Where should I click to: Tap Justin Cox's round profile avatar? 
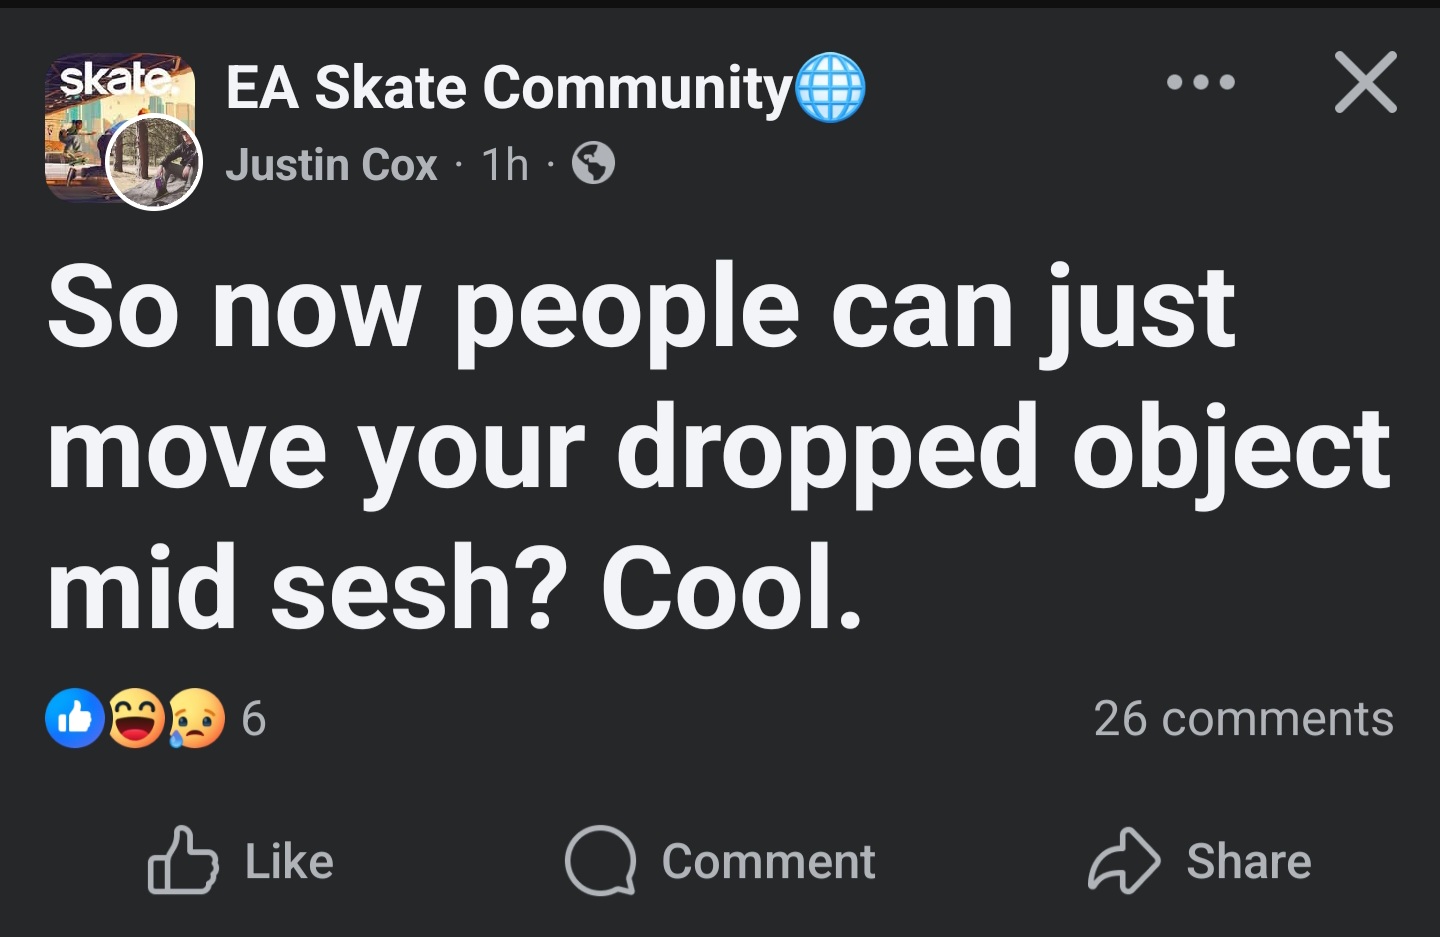click(x=154, y=162)
